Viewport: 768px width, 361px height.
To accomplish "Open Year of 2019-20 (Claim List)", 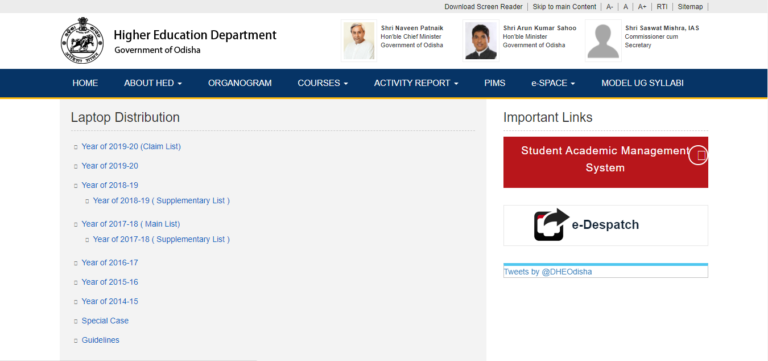I will [131, 146].
